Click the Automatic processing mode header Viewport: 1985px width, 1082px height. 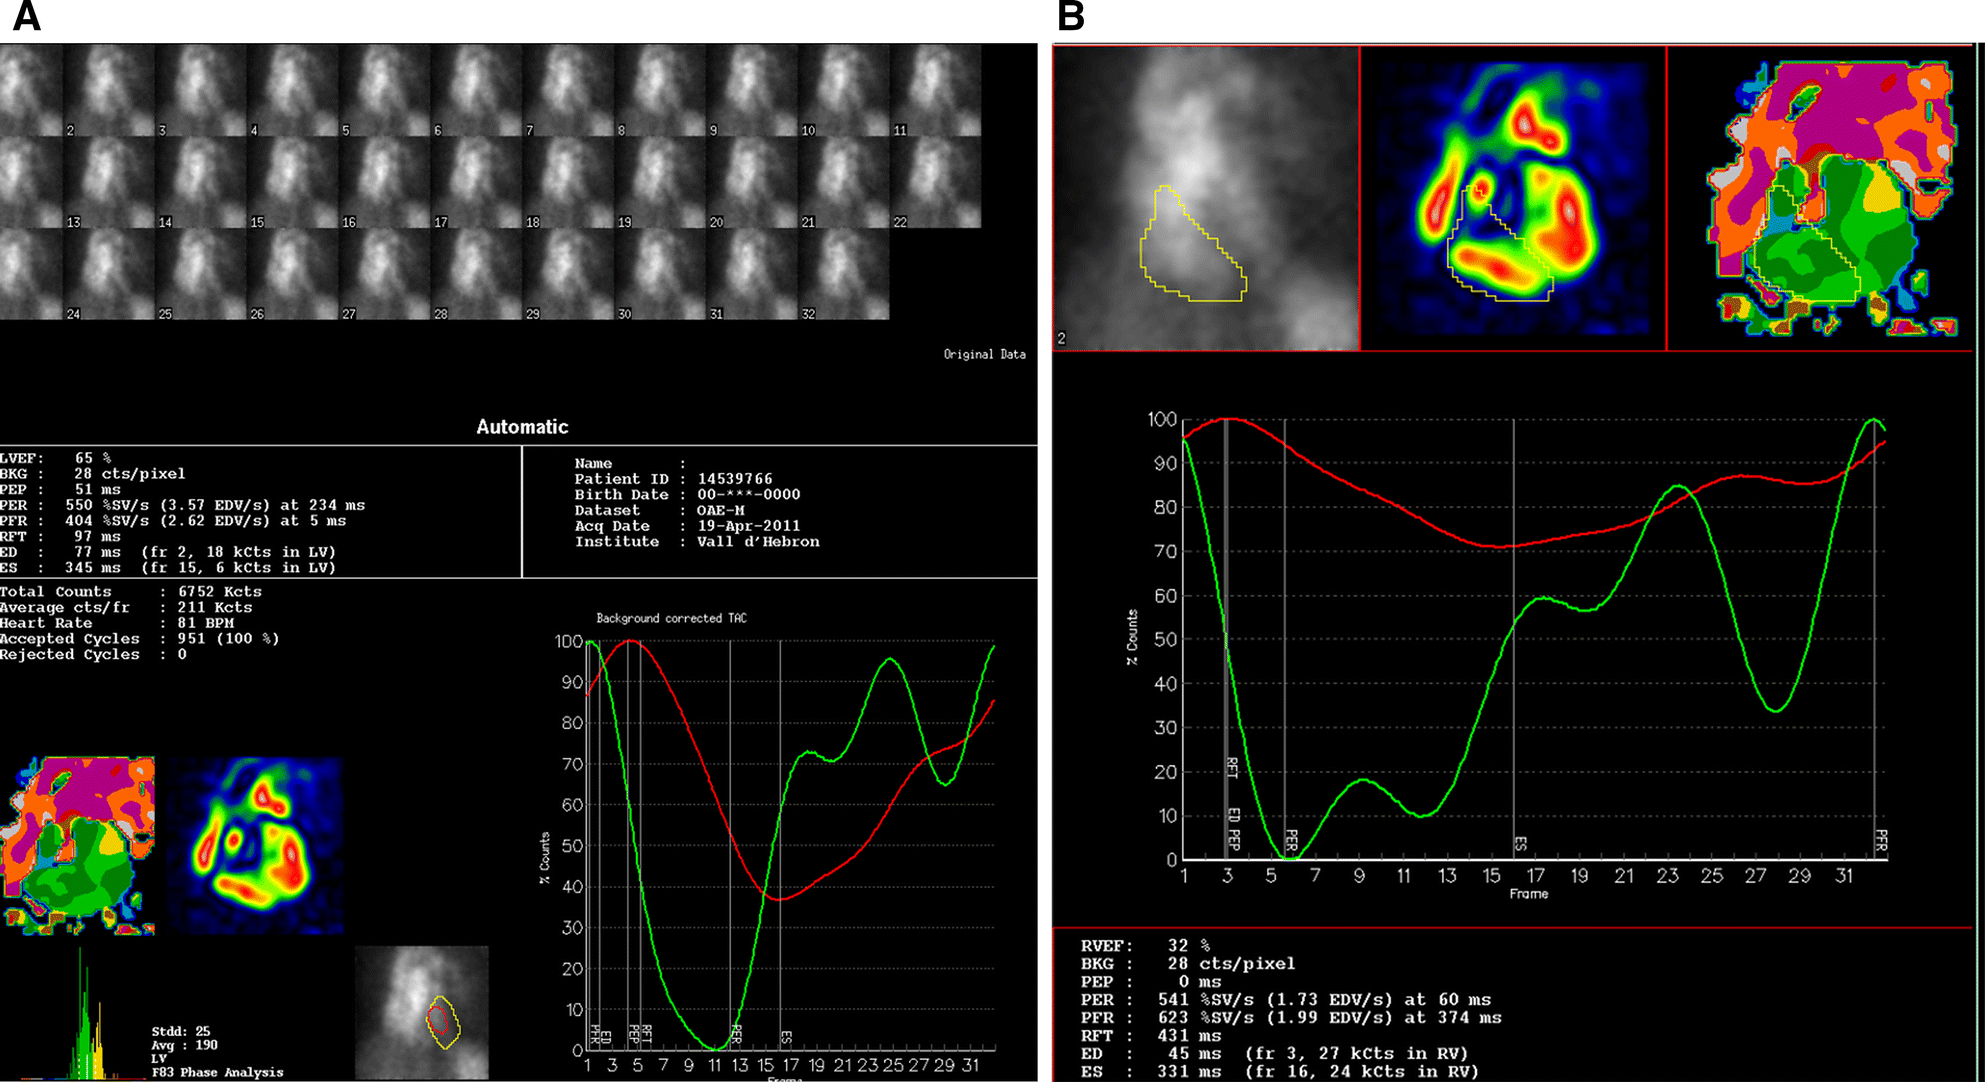[520, 426]
